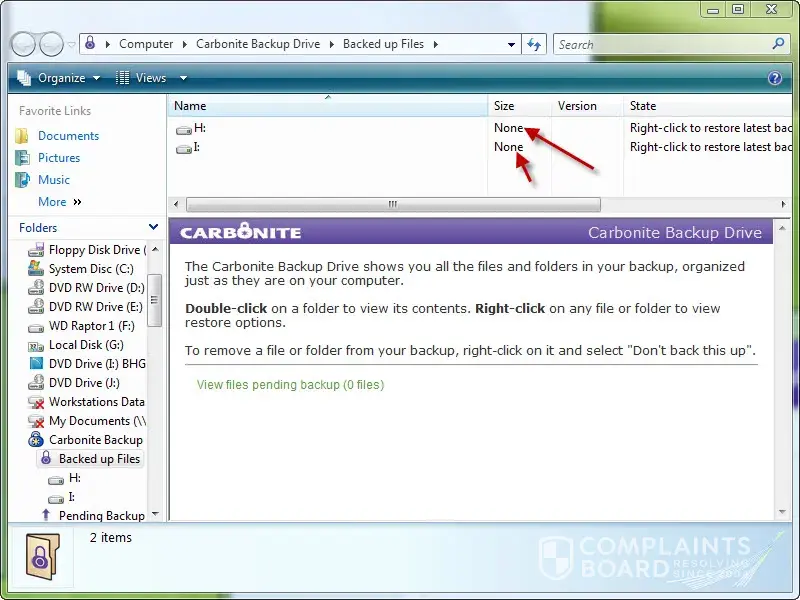This screenshot has width=800, height=600.
Task: Click the locked folder icon in details pane
Action: [42, 557]
